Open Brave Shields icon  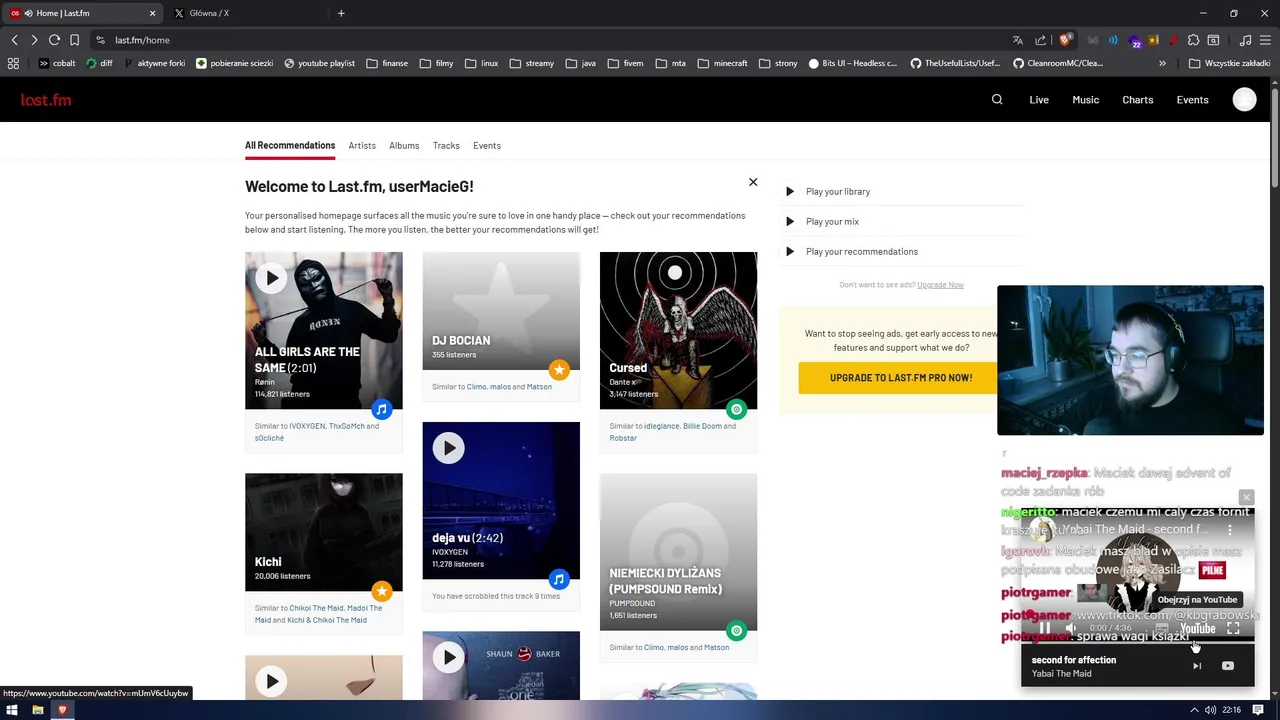pyautogui.click(x=1065, y=40)
